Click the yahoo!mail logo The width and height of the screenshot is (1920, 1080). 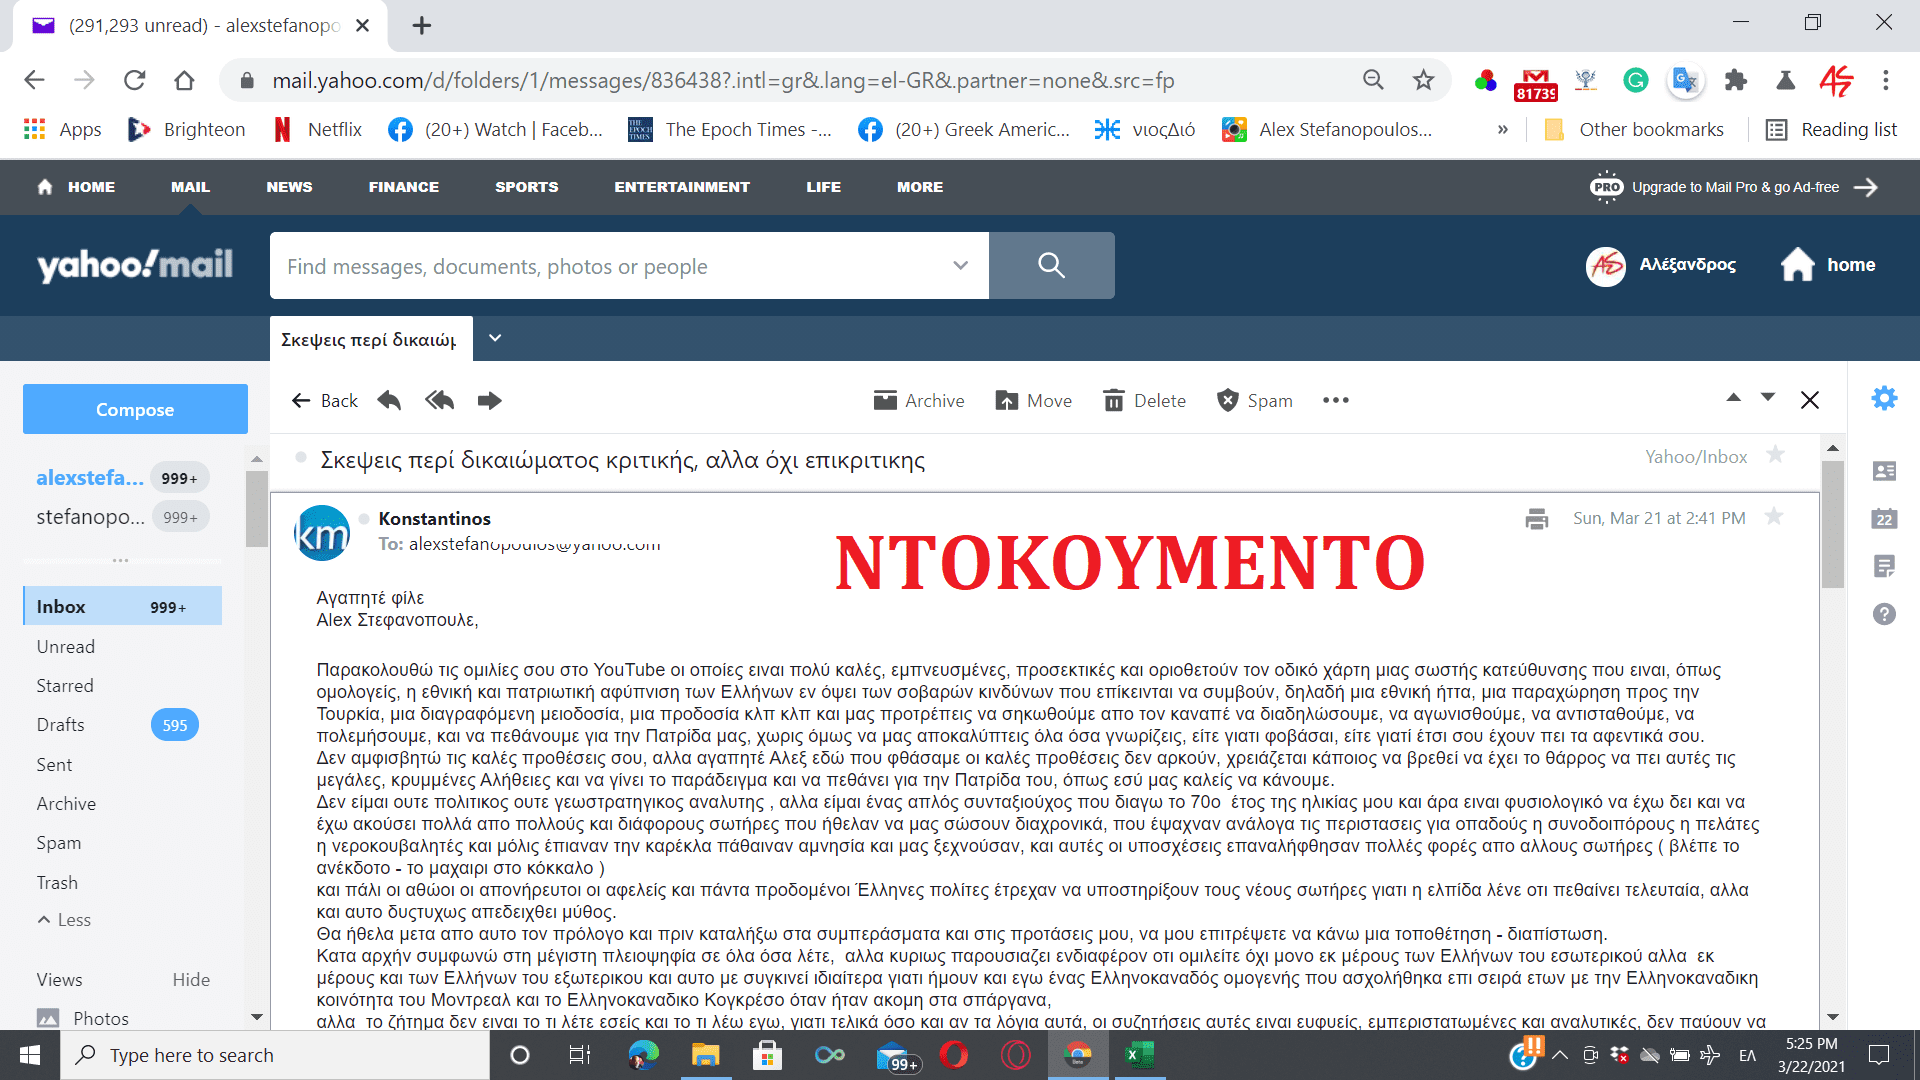135,265
